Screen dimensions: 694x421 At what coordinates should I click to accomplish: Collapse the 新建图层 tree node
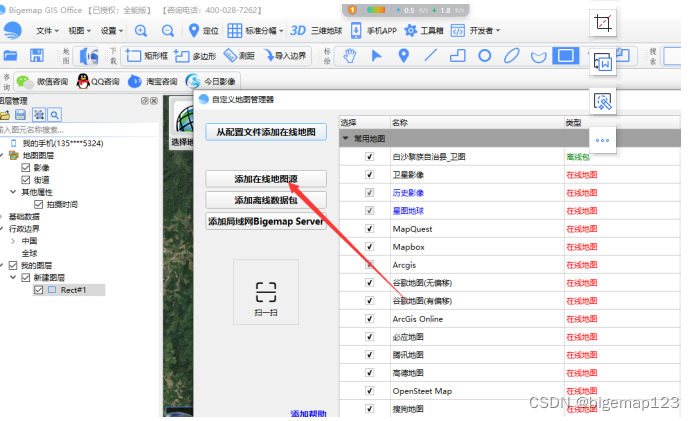tap(13, 278)
